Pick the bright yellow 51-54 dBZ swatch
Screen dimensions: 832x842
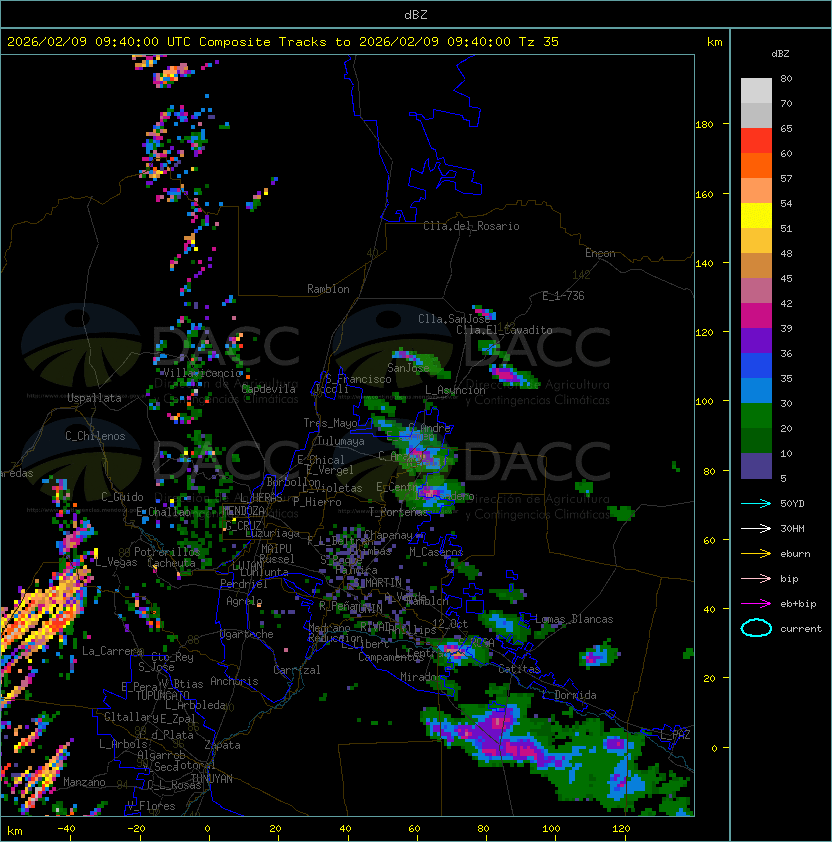756,215
